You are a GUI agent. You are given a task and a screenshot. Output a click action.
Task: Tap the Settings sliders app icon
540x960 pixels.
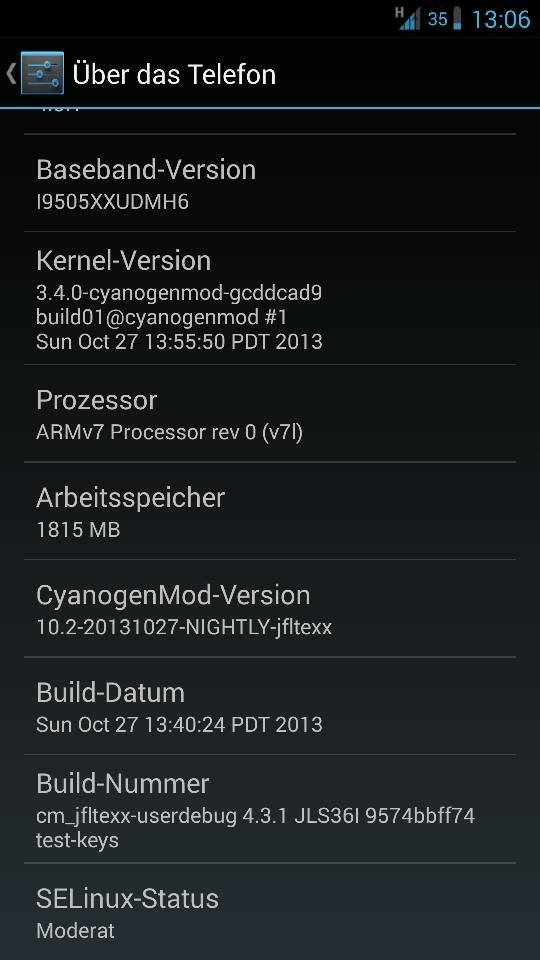[42, 73]
